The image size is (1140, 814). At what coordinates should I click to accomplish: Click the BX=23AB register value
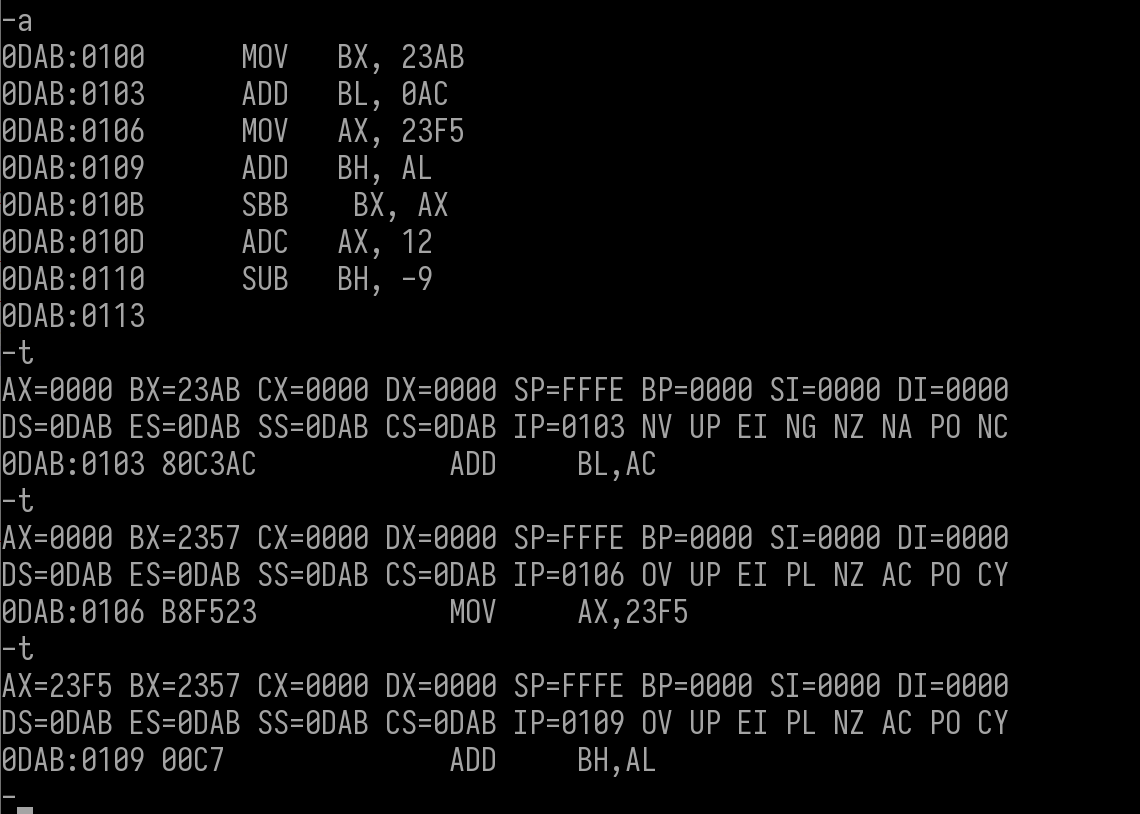[x=185, y=390]
